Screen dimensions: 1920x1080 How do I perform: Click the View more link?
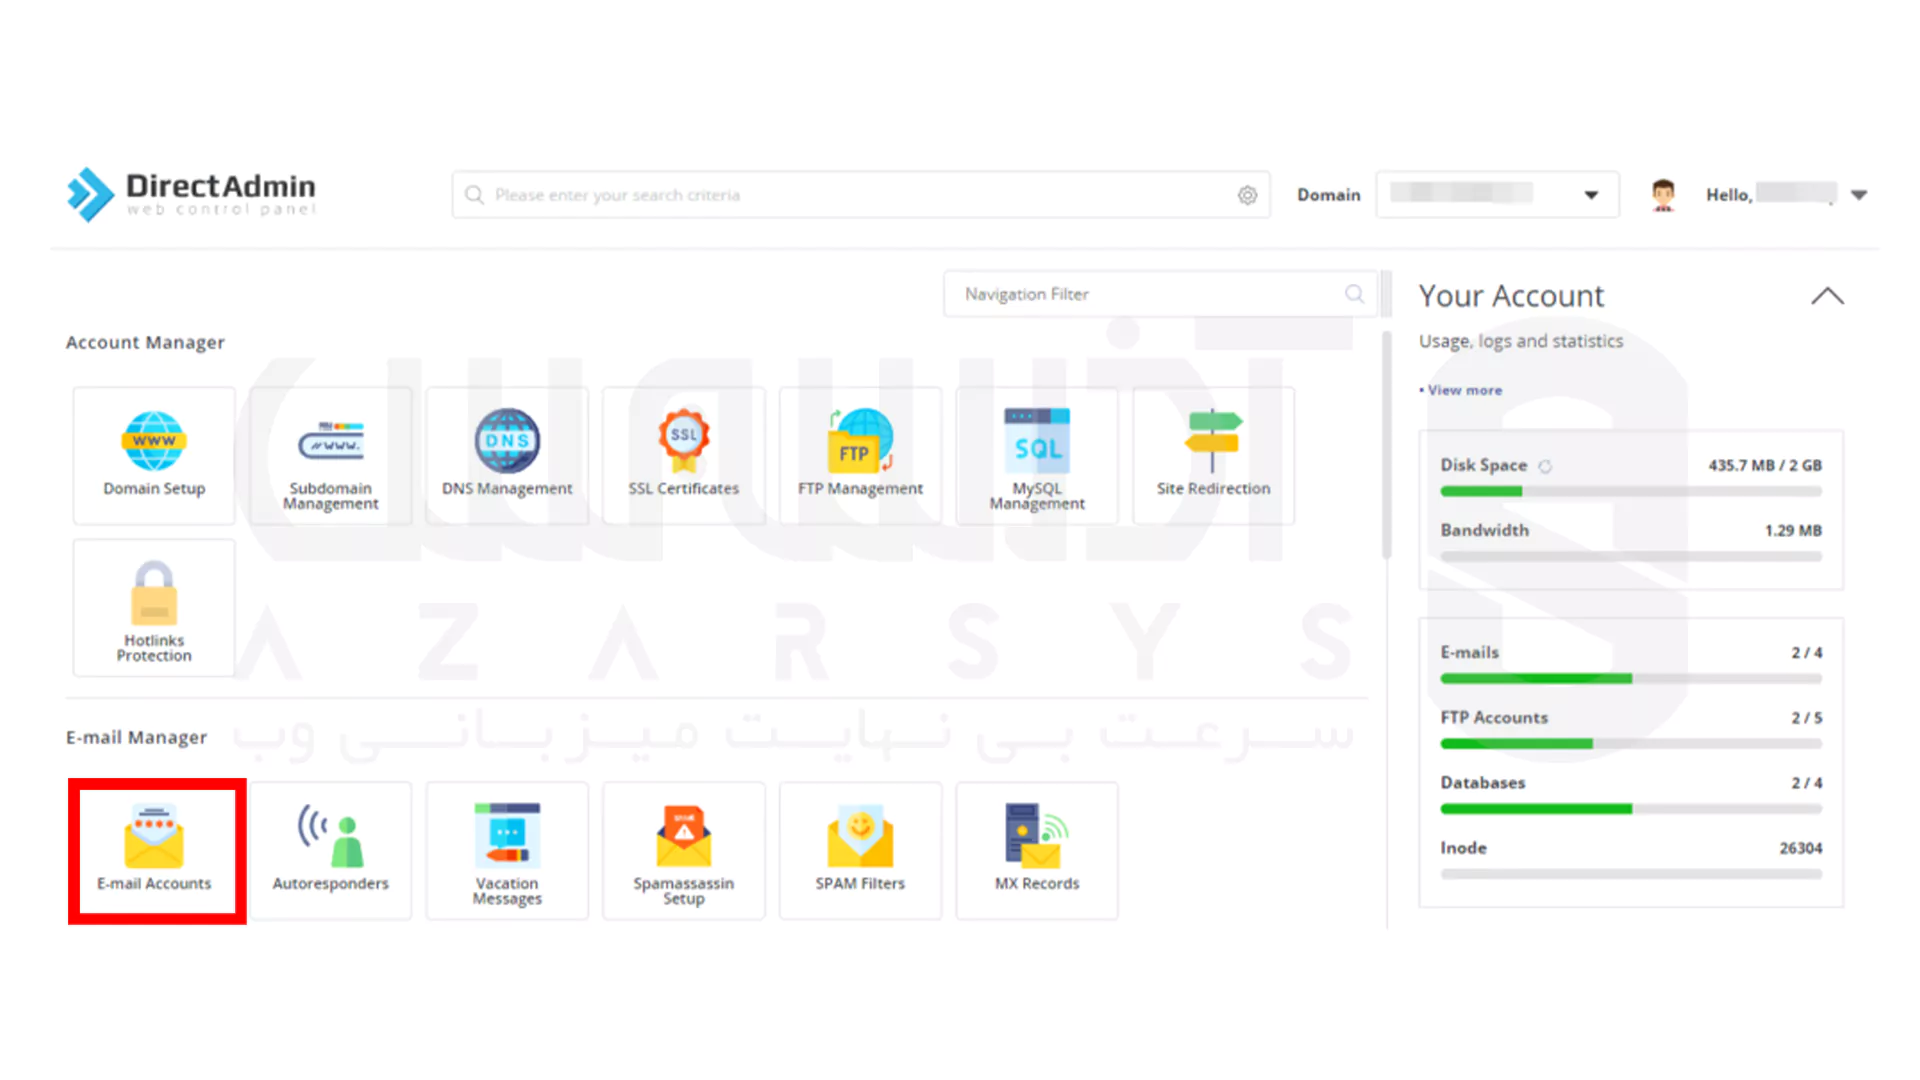pyautogui.click(x=1464, y=390)
